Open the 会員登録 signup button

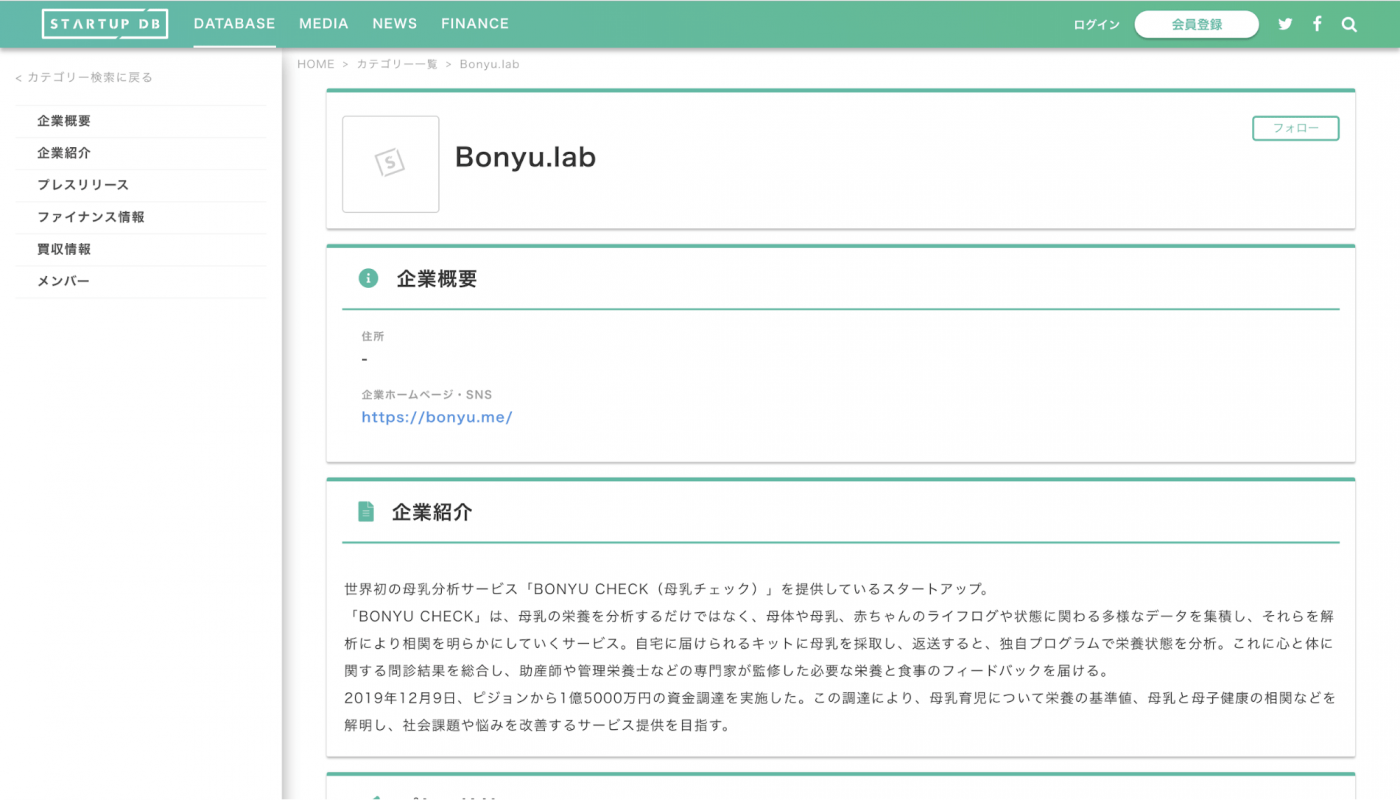[x=1196, y=24]
